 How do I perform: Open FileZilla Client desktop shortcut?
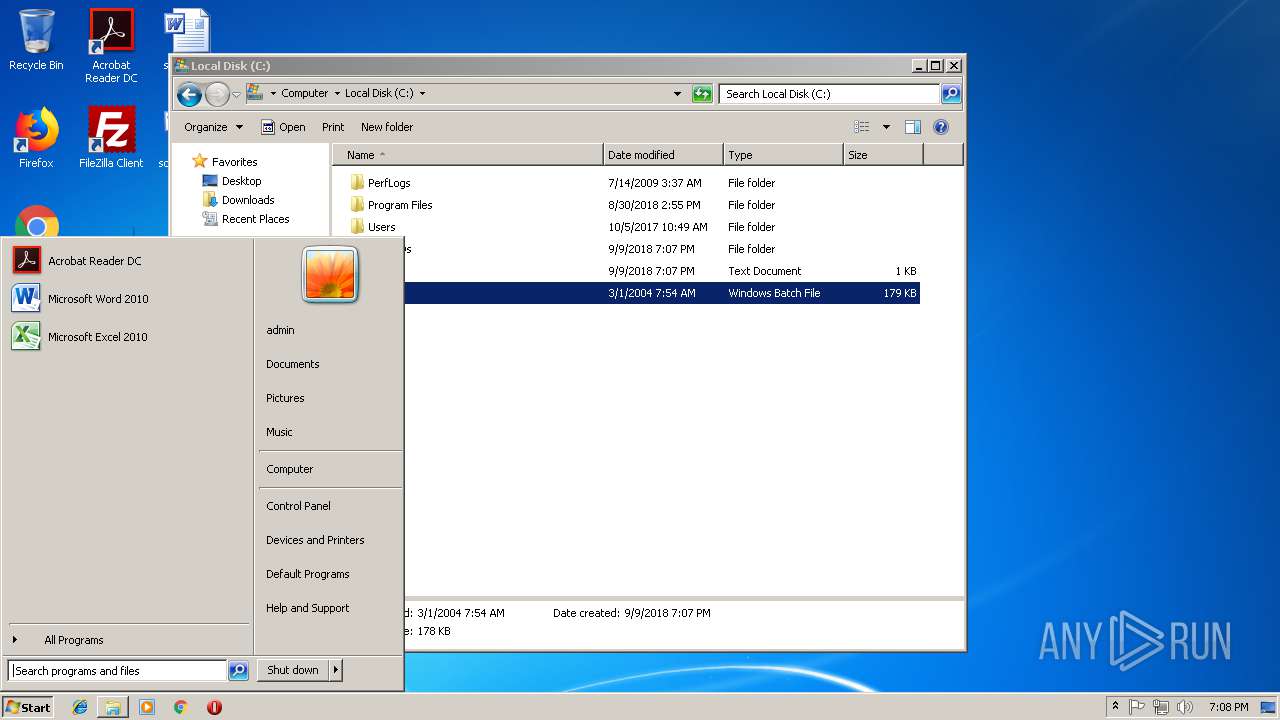tap(111, 138)
